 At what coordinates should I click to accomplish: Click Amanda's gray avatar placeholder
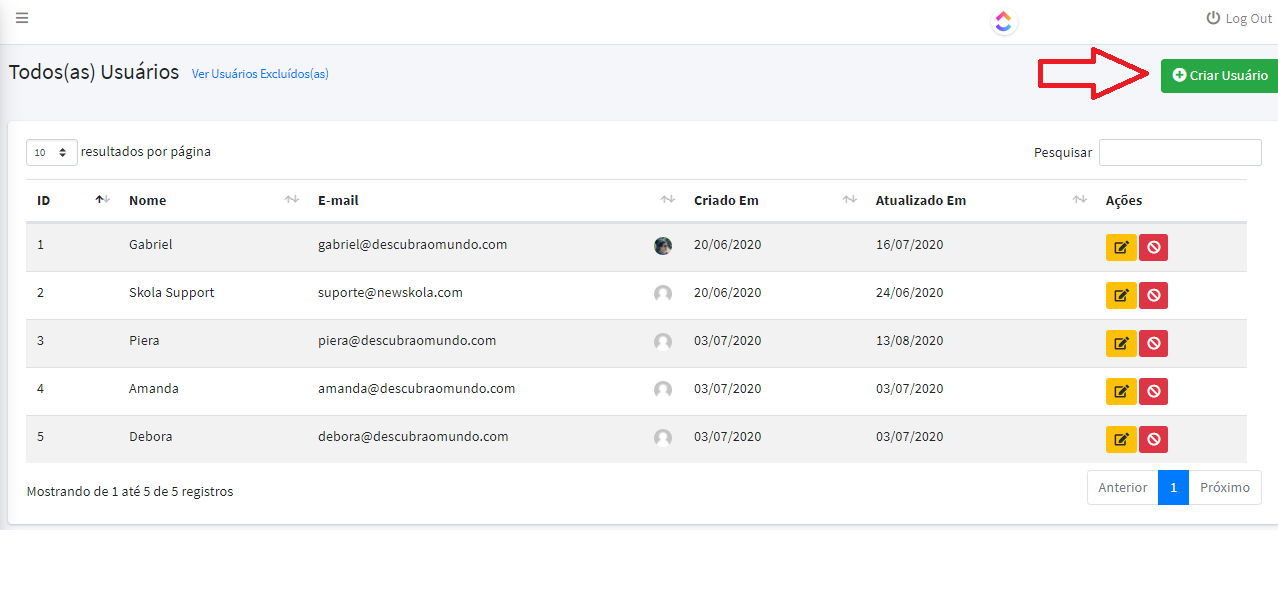click(663, 390)
